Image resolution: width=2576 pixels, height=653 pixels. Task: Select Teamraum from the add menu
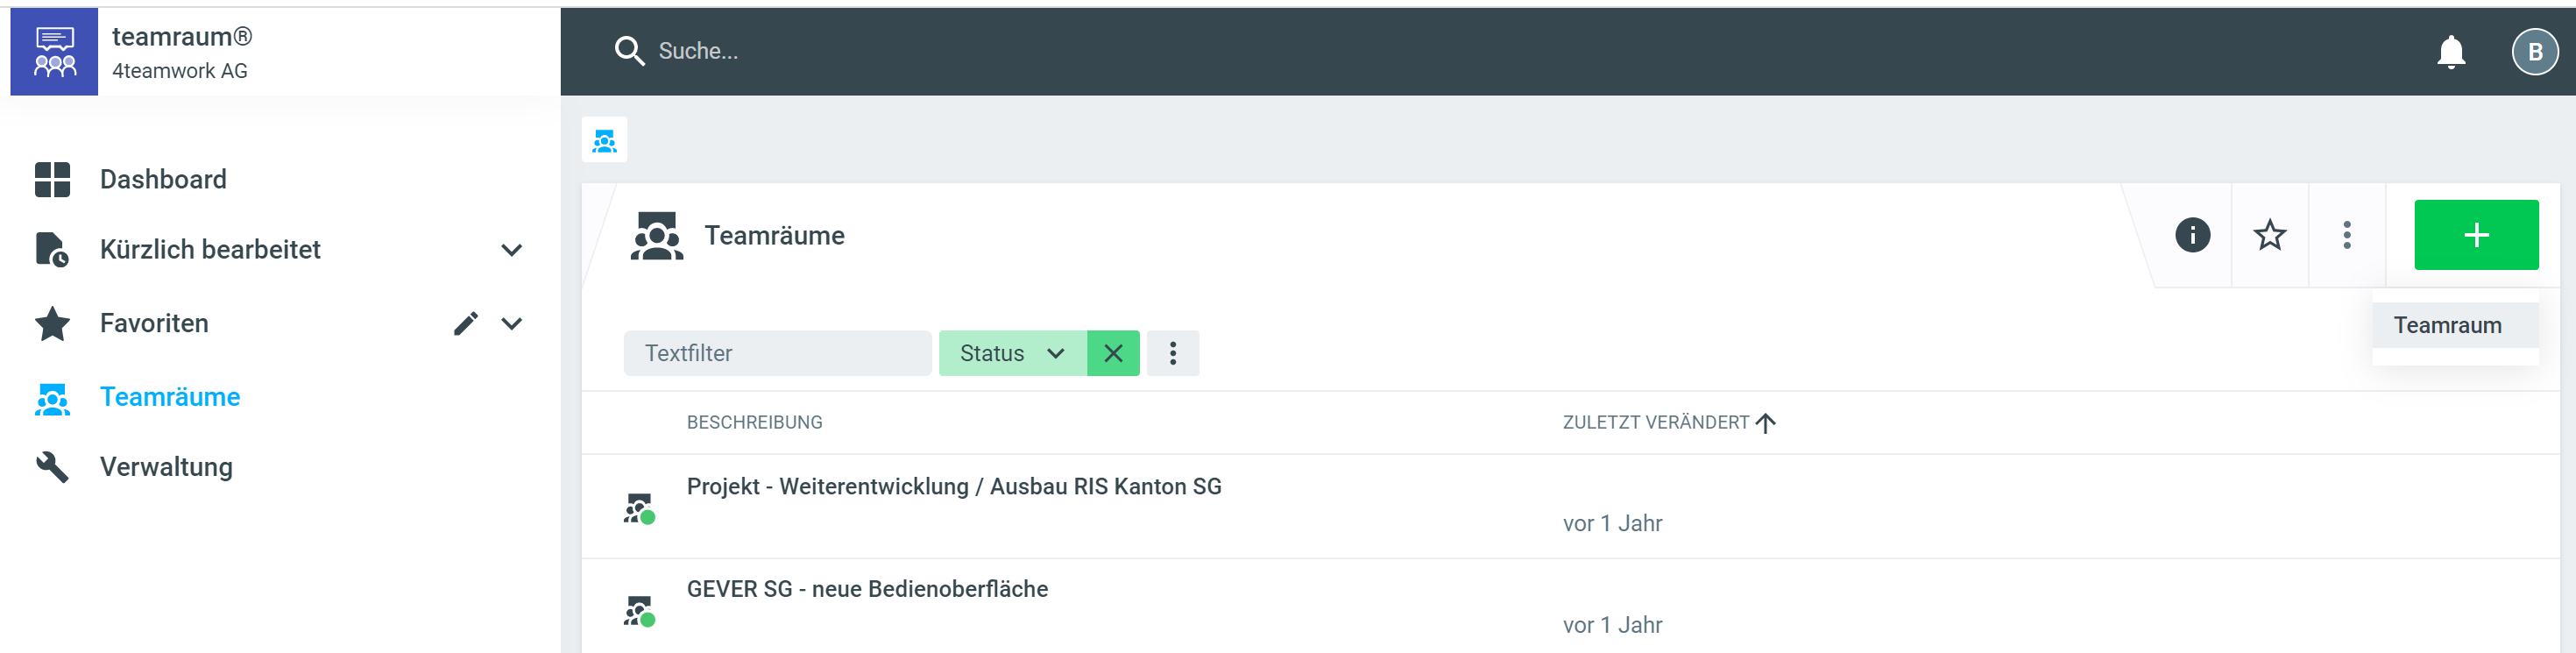[x=2447, y=325]
